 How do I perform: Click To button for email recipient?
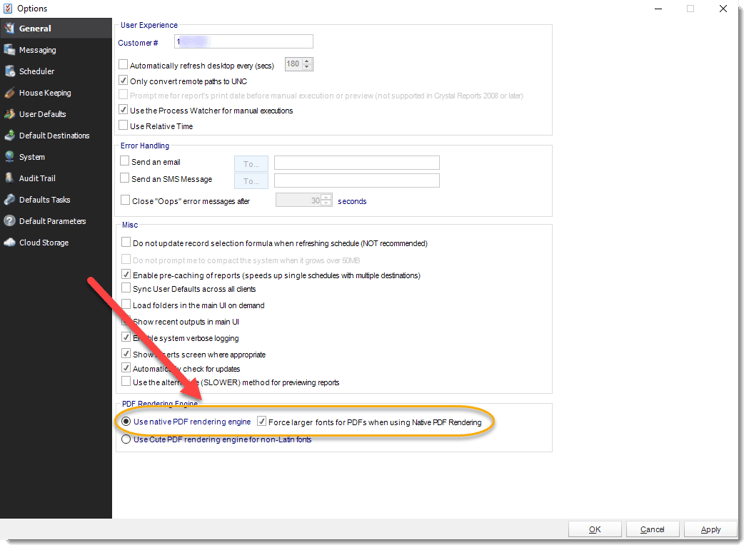tap(251, 164)
